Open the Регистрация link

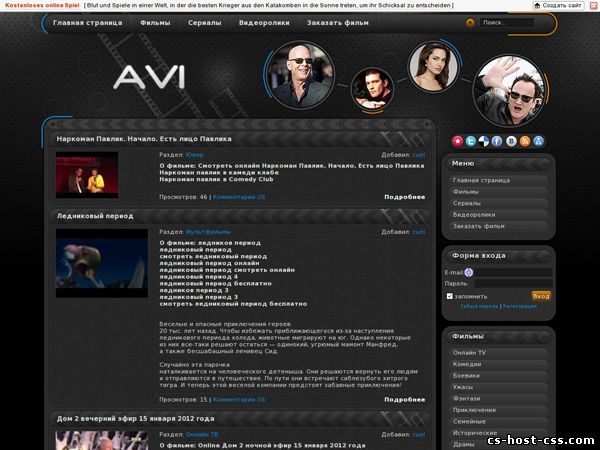click(520, 307)
